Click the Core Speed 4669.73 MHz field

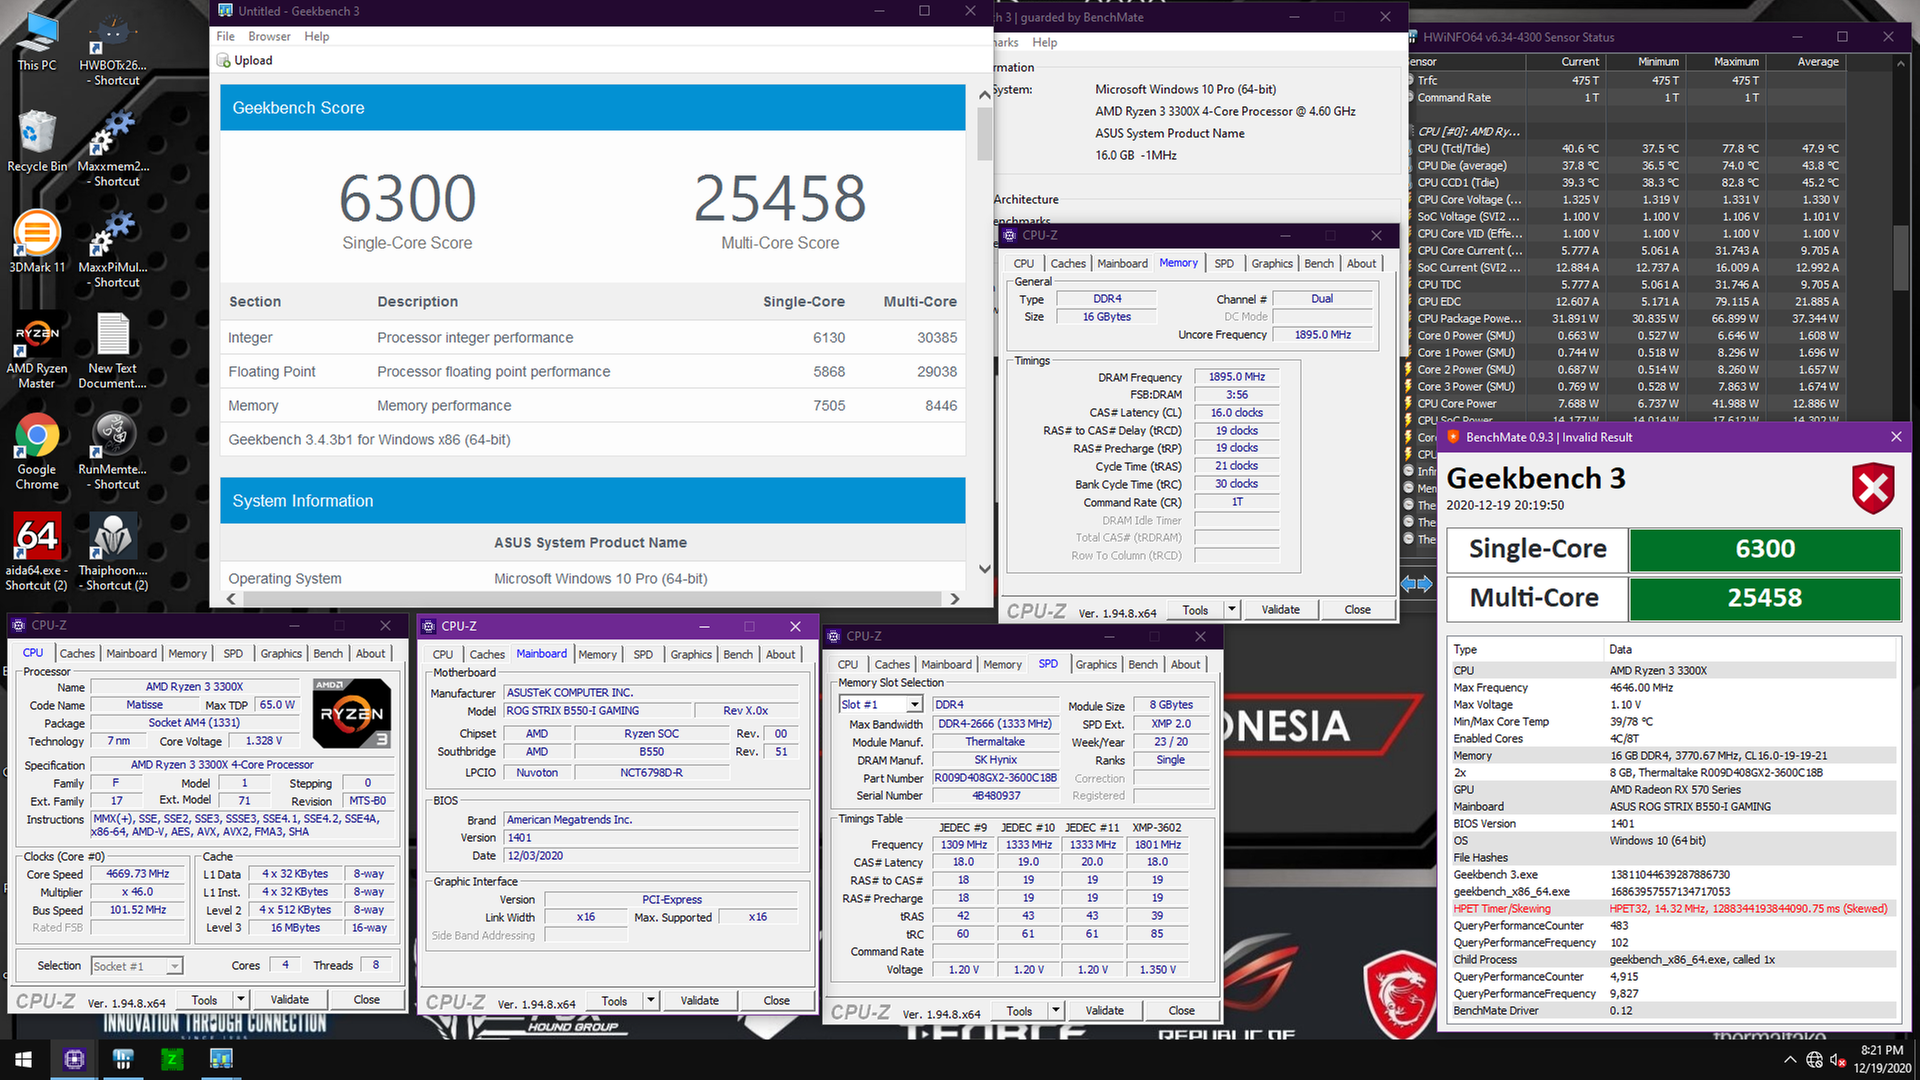point(138,874)
